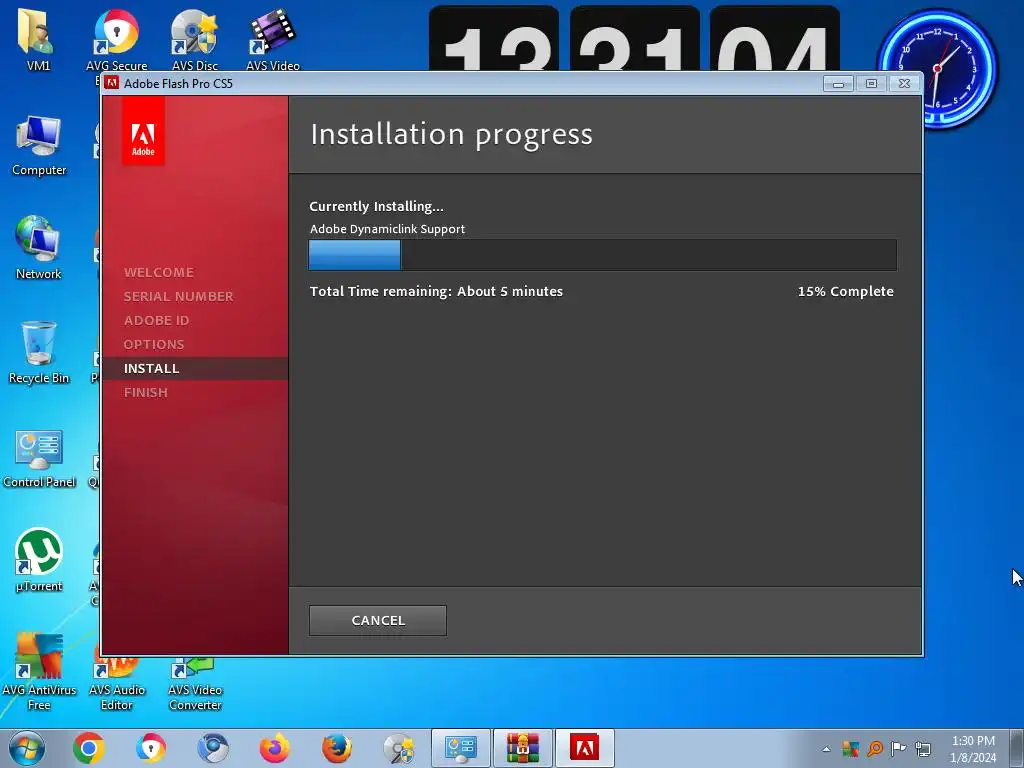Close the Adobe Flash Pro CS5 installer window
The height and width of the screenshot is (768, 1024).
coord(904,84)
